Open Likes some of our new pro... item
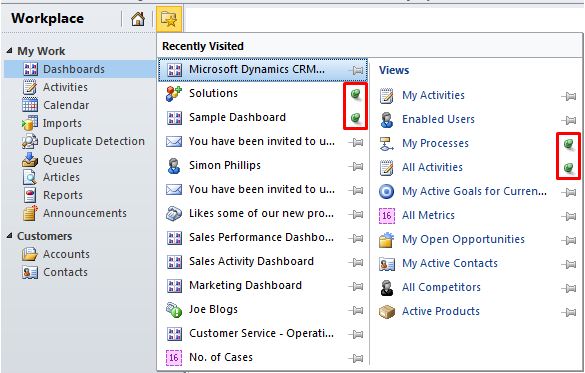Viewport: 585px width, 373px height. 261,213
